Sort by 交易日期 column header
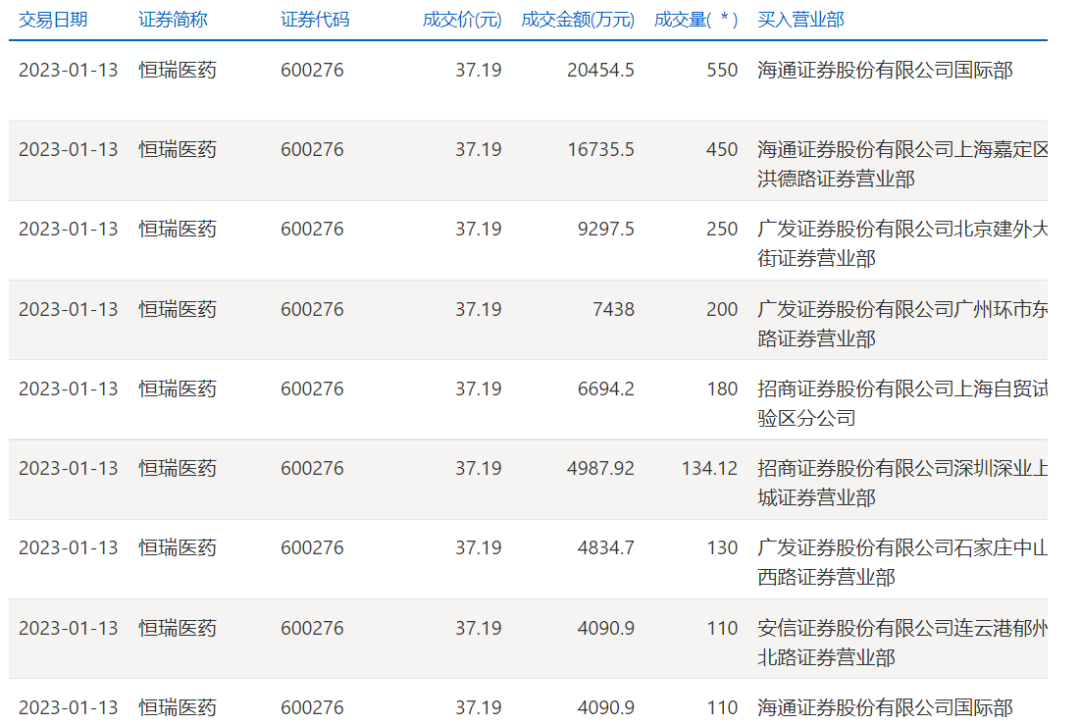Viewport: 1080px width, 725px height. [53, 20]
